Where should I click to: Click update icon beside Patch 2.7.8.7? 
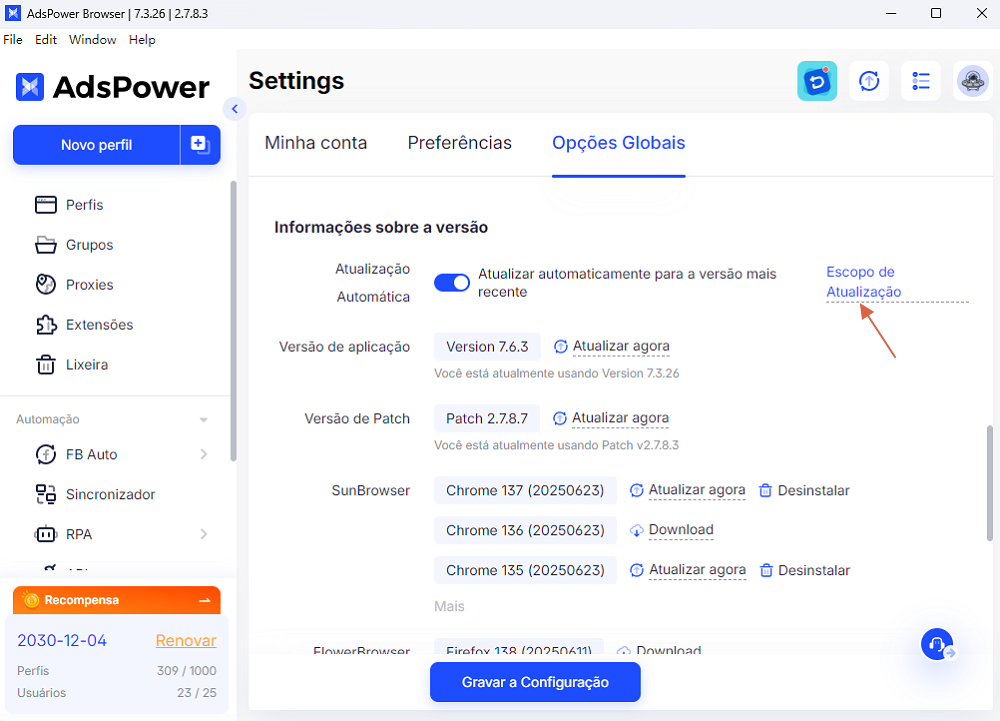[x=560, y=418]
